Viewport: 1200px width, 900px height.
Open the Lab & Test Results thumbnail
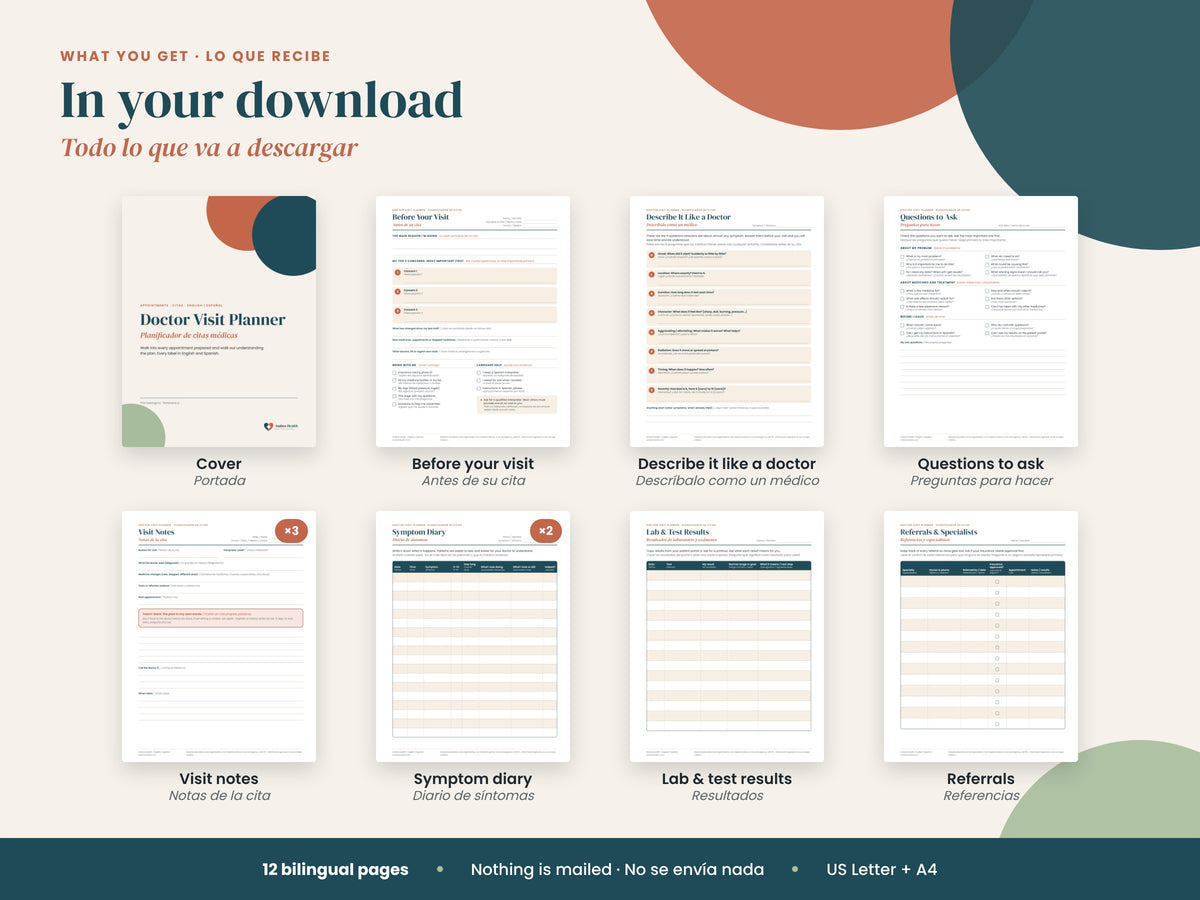tap(727, 636)
